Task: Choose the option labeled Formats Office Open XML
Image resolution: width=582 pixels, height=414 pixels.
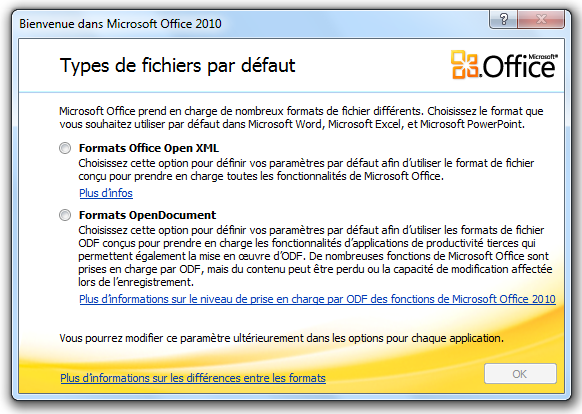Action: pos(148,148)
